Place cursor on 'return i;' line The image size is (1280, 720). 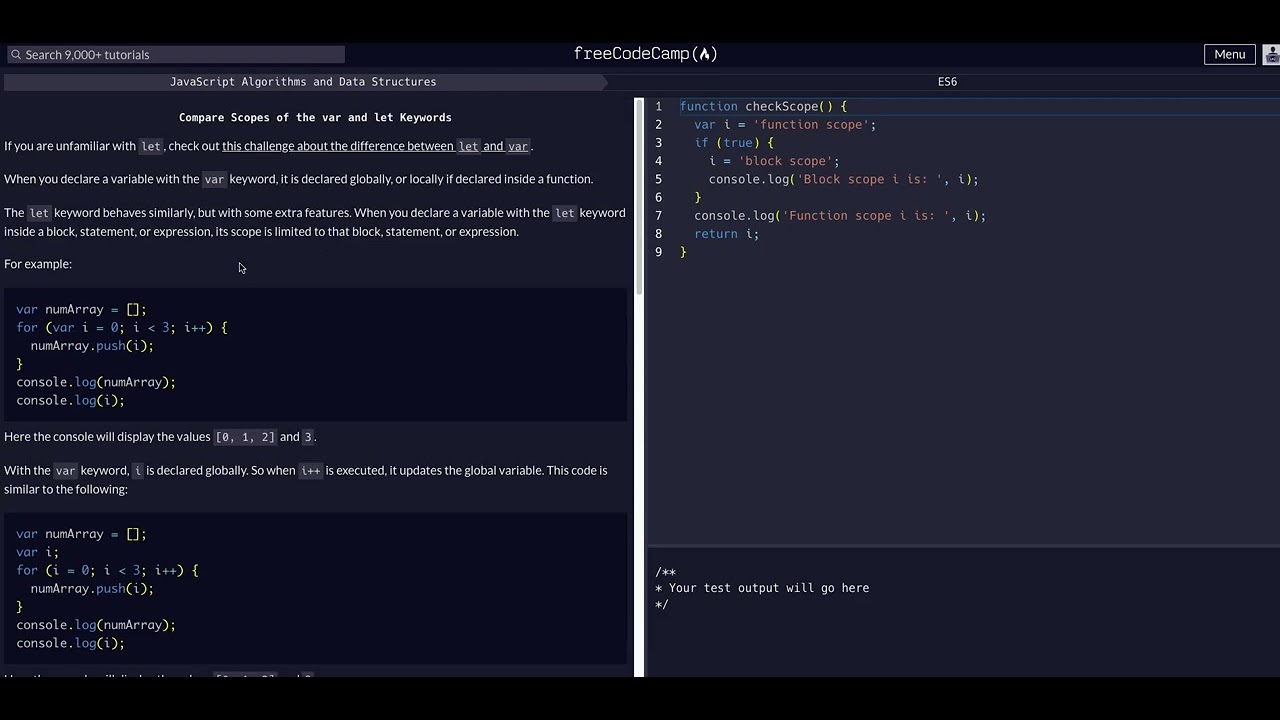(727, 234)
